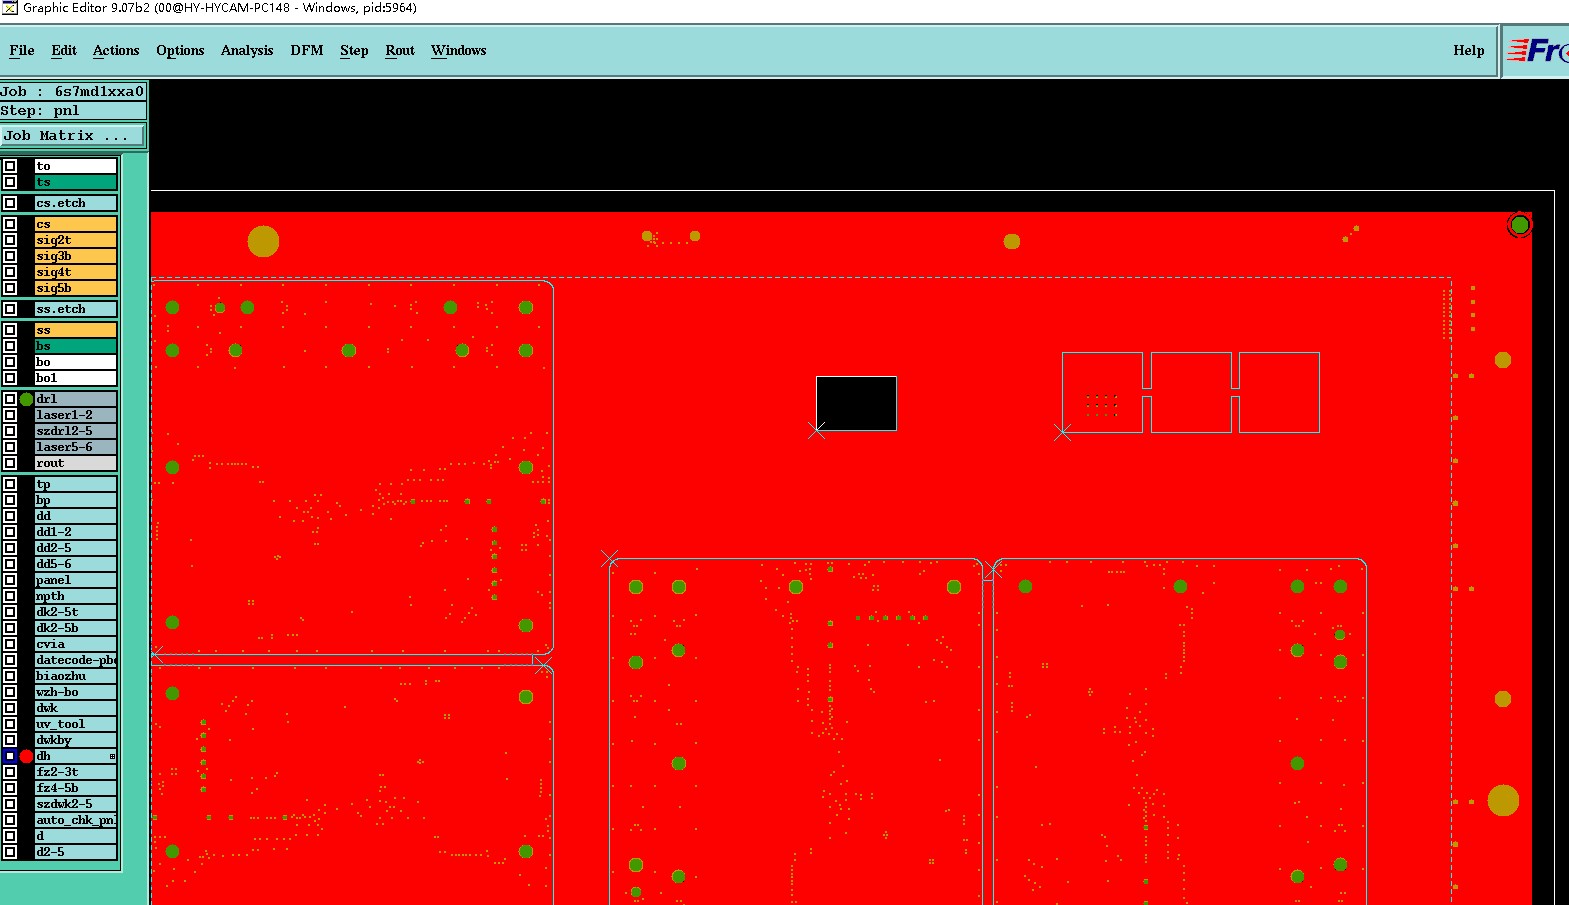This screenshot has height=905, width=1569.
Task: Open the Windows menu
Action: click(459, 50)
